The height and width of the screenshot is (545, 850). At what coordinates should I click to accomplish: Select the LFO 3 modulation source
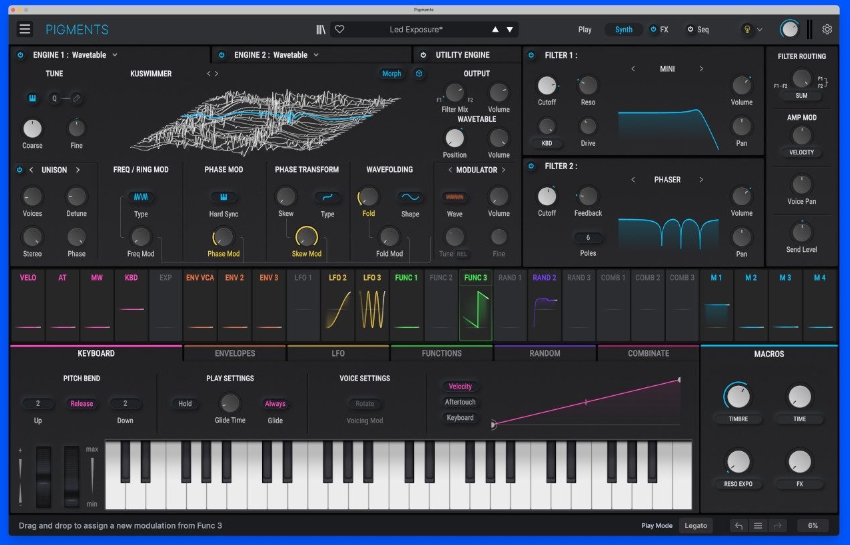pyautogui.click(x=372, y=305)
